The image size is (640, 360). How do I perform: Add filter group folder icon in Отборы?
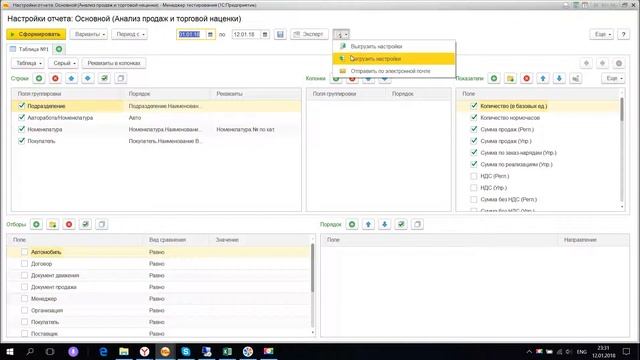[53, 224]
